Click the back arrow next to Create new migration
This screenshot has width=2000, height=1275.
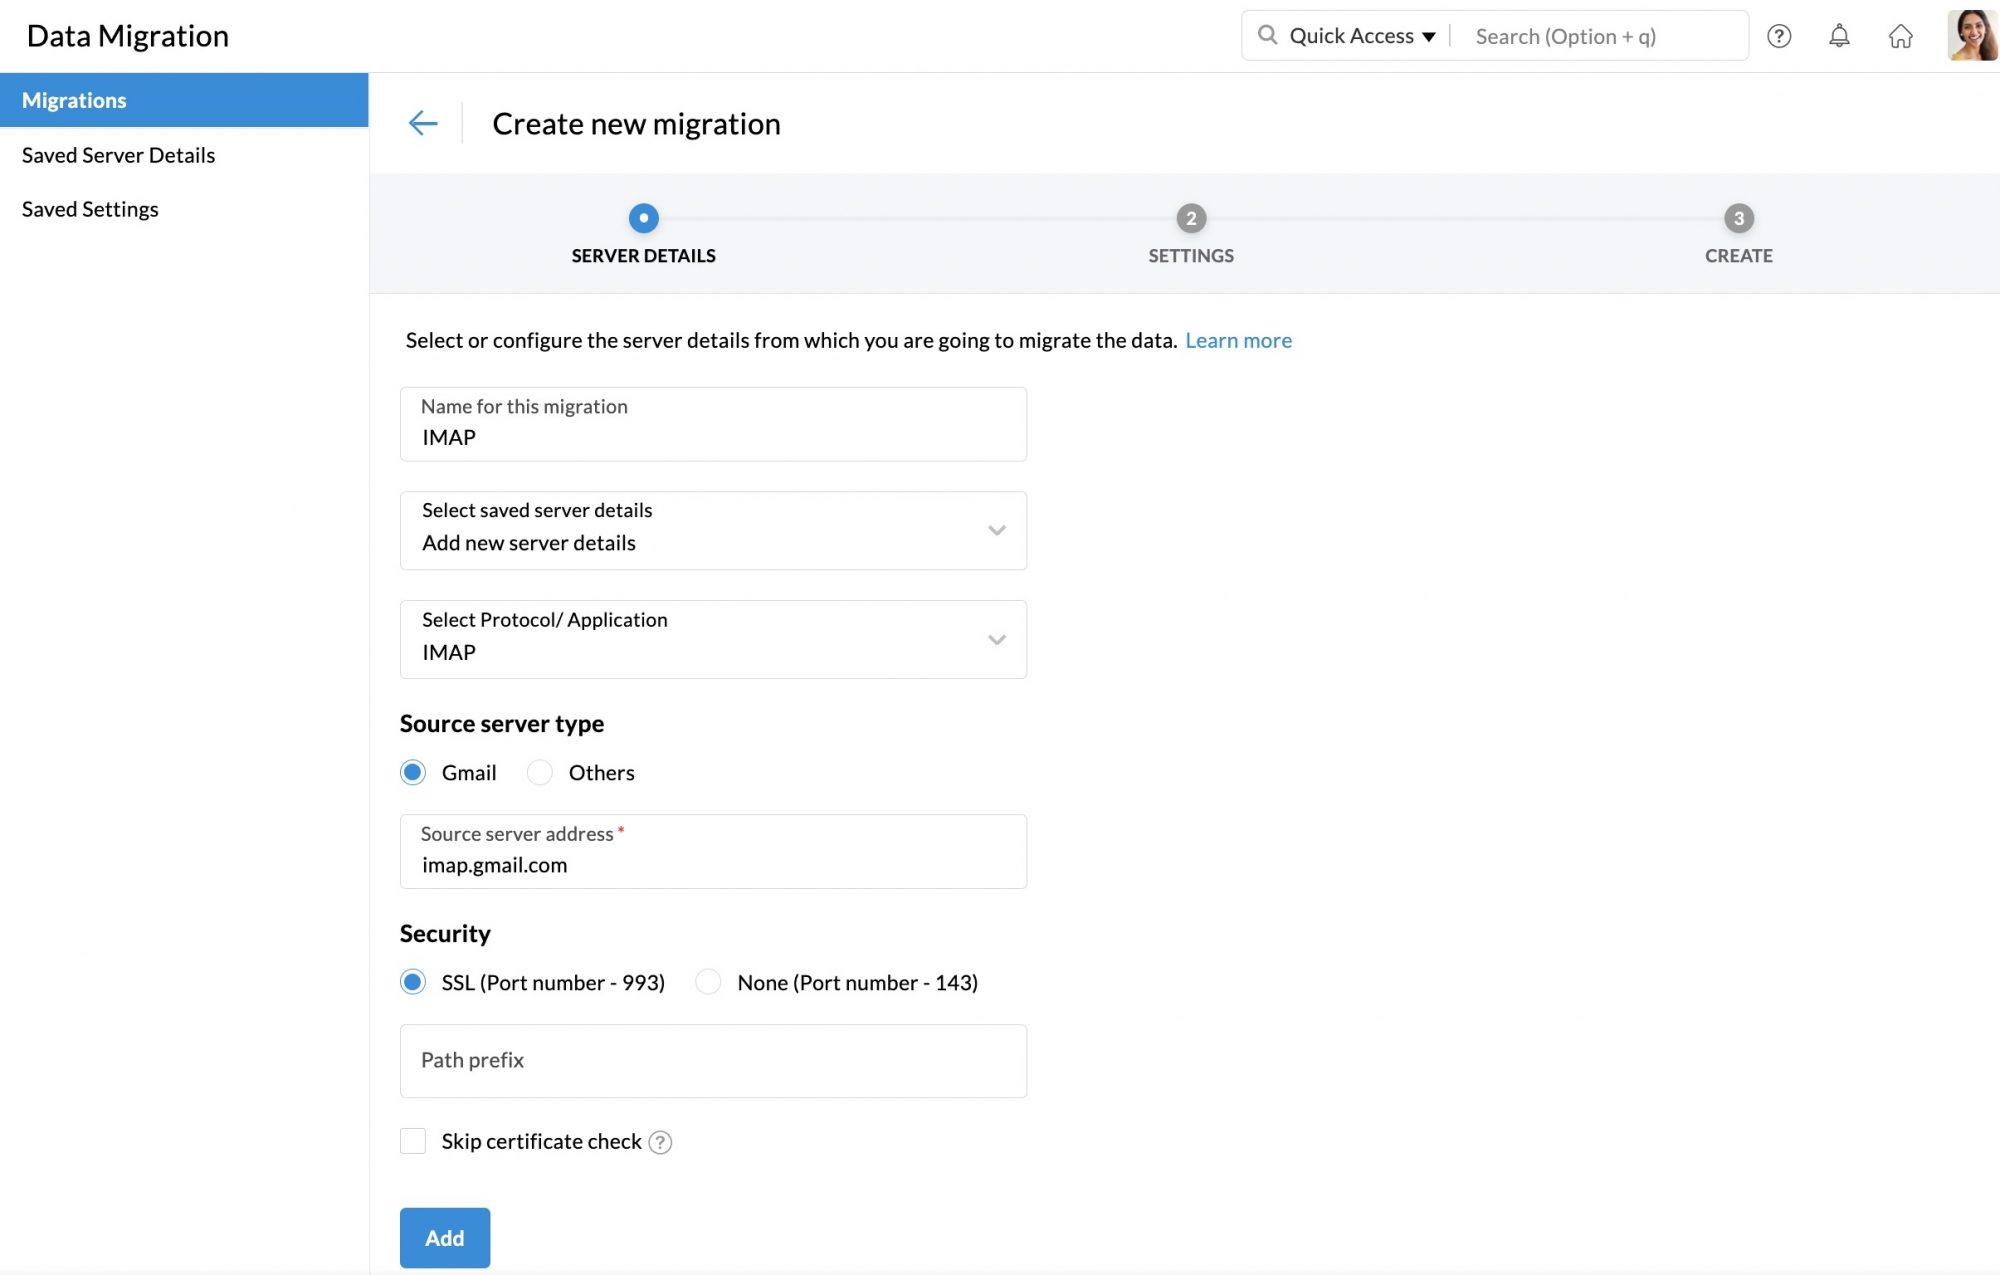423,123
